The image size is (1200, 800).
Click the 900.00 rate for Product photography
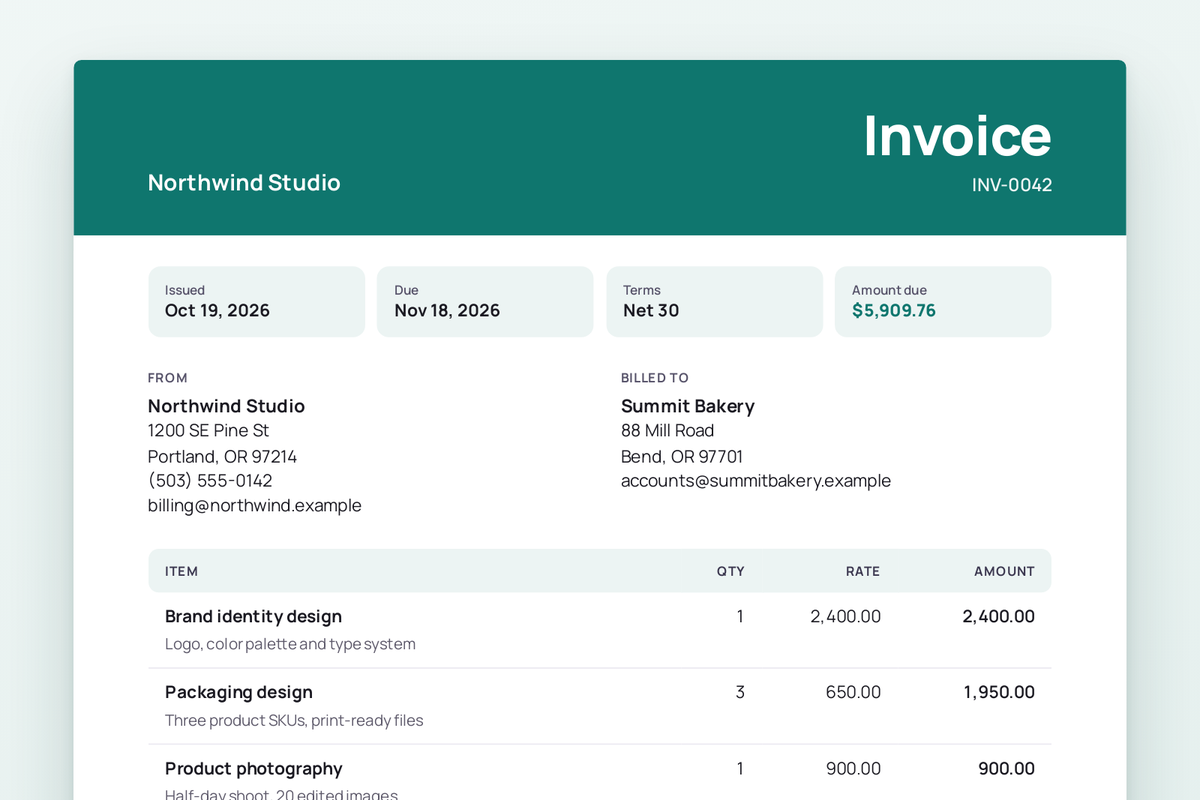[854, 769]
